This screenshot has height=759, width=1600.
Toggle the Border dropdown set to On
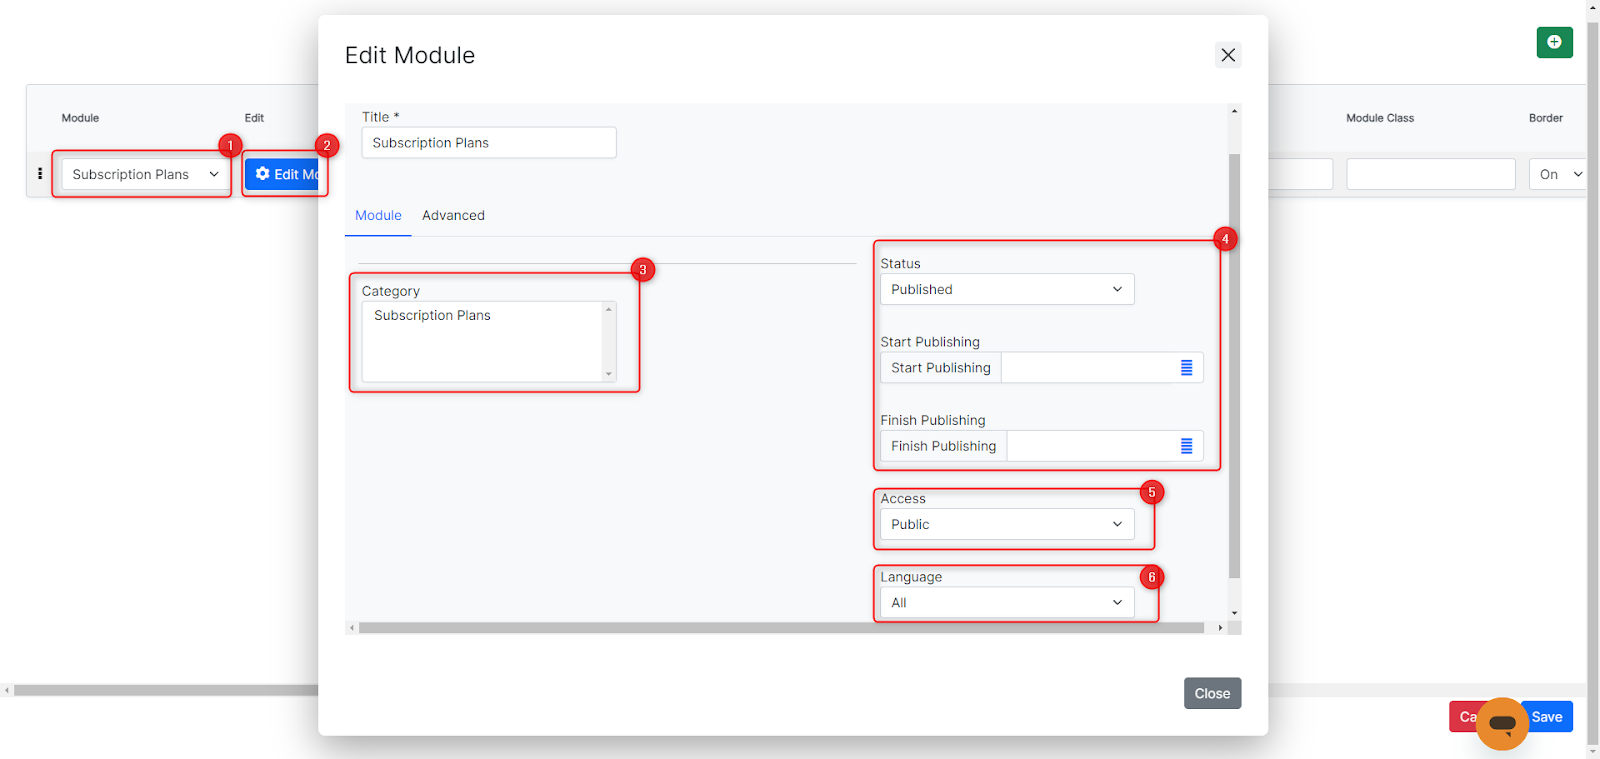pos(1558,174)
